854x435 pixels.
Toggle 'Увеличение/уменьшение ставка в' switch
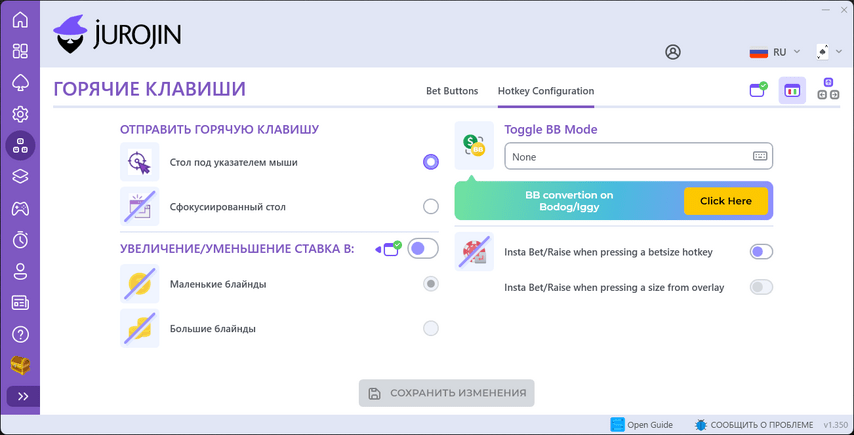(x=423, y=249)
